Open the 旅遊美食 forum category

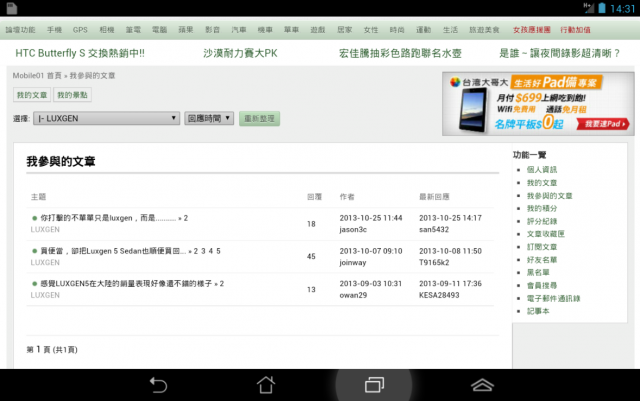click(x=484, y=30)
